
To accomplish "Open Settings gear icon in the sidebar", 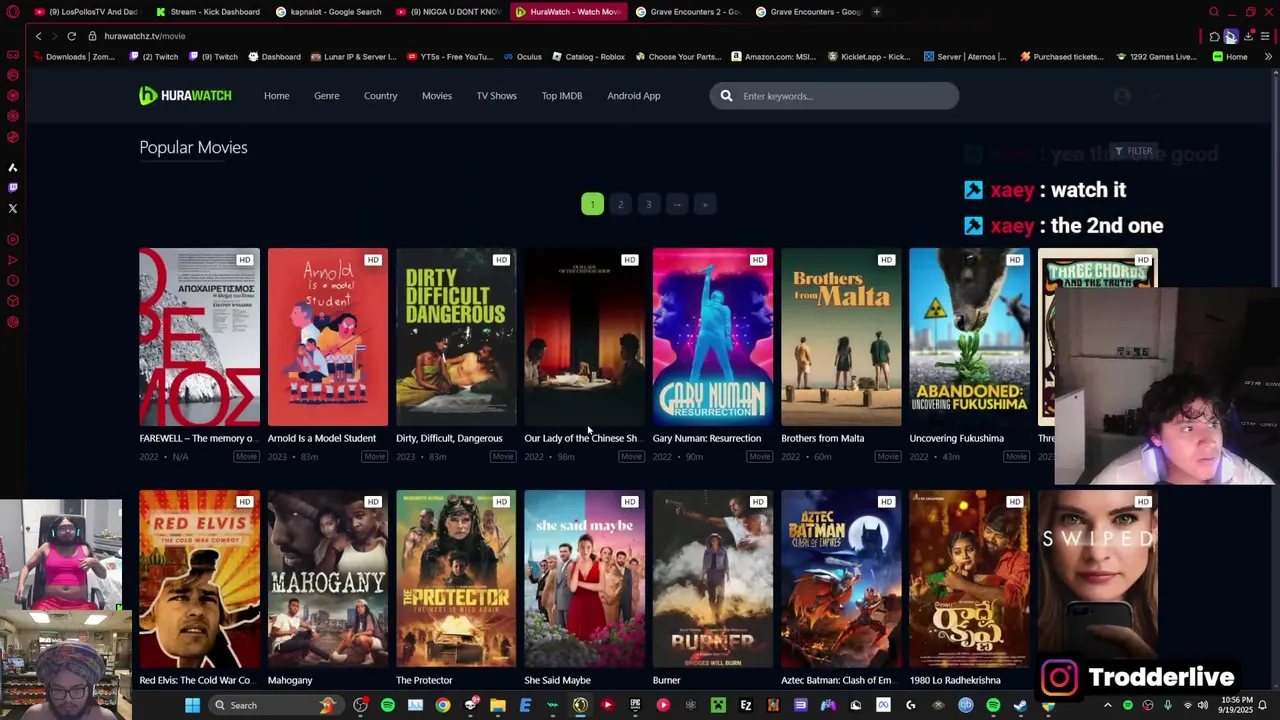I will click(13, 322).
